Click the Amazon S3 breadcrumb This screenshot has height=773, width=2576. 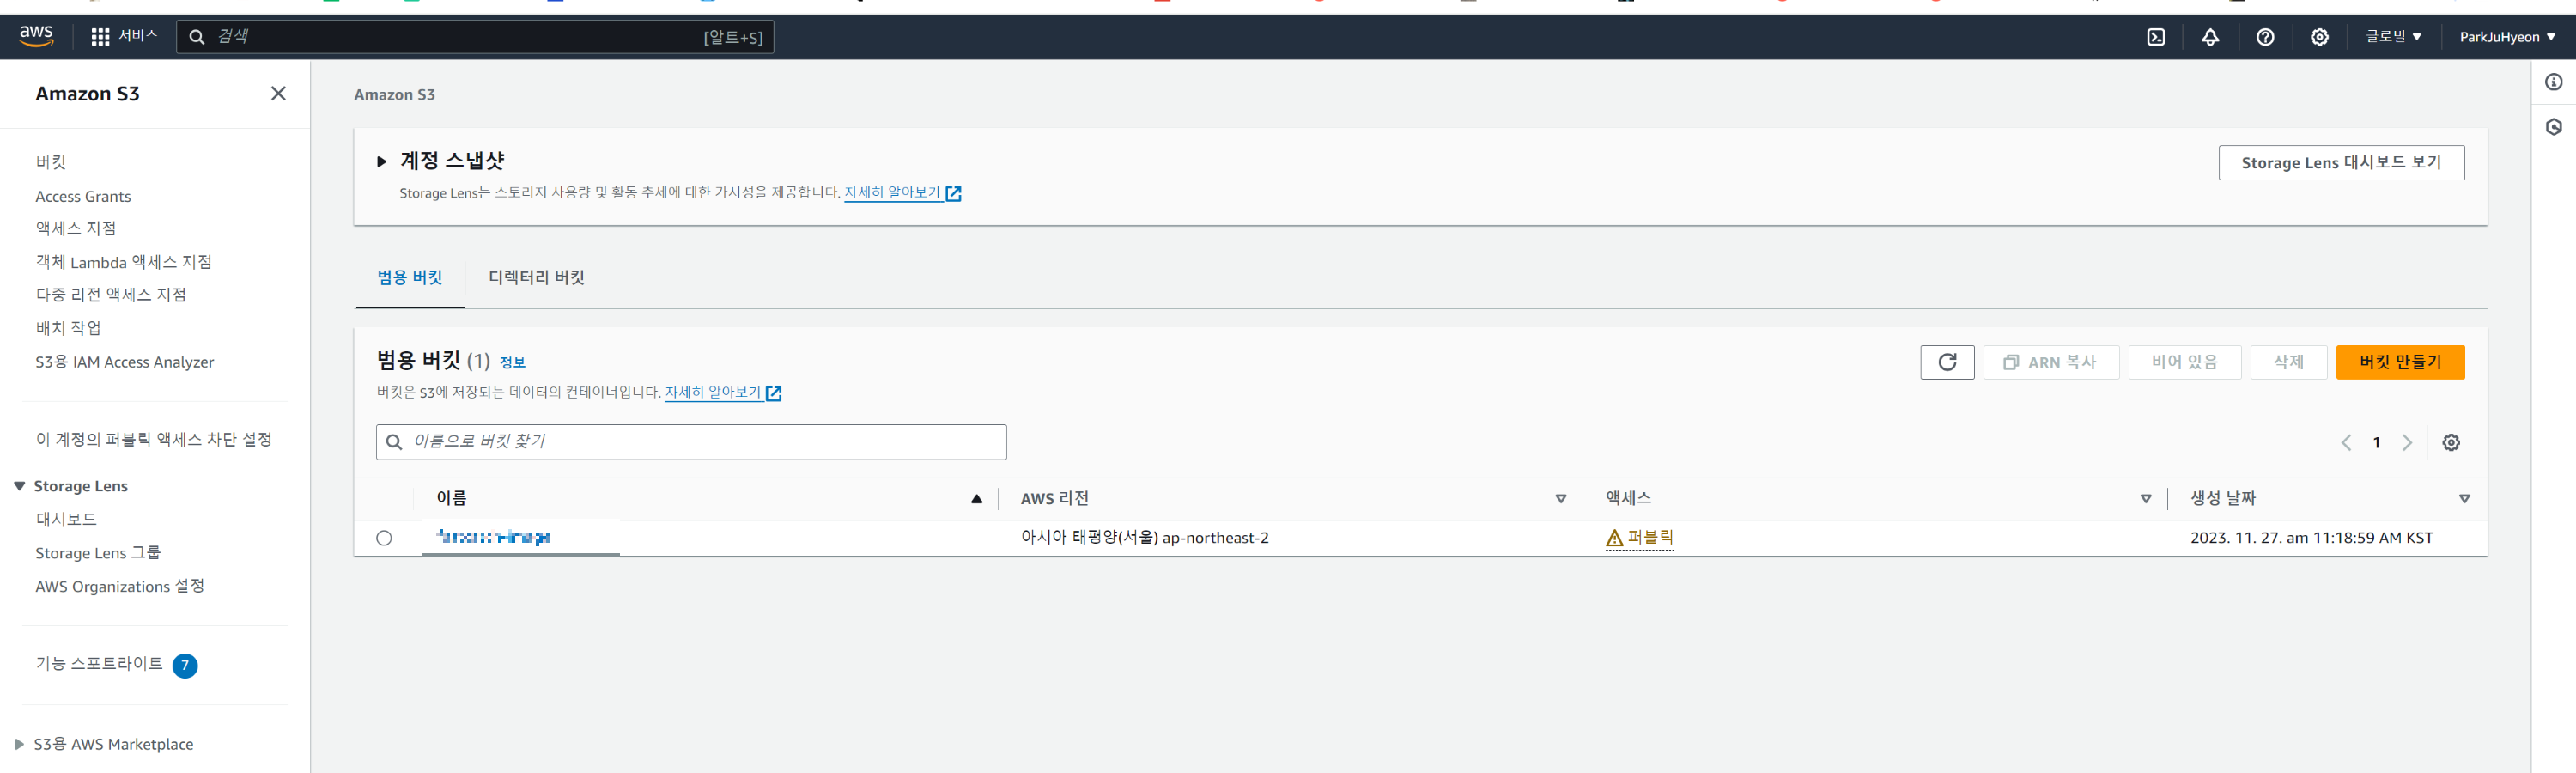[394, 94]
